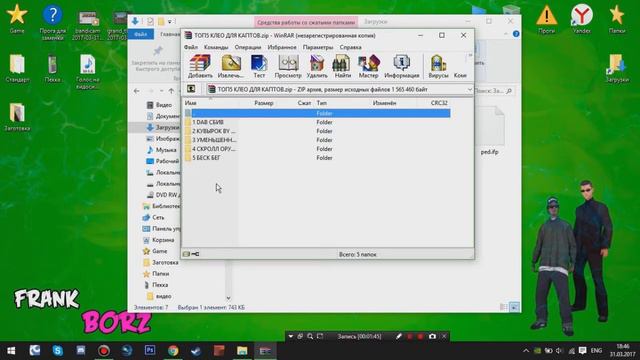Click the Вирусы virus scan icon
Image resolution: width=640 pixels, height=360 pixels.
[x=438, y=67]
